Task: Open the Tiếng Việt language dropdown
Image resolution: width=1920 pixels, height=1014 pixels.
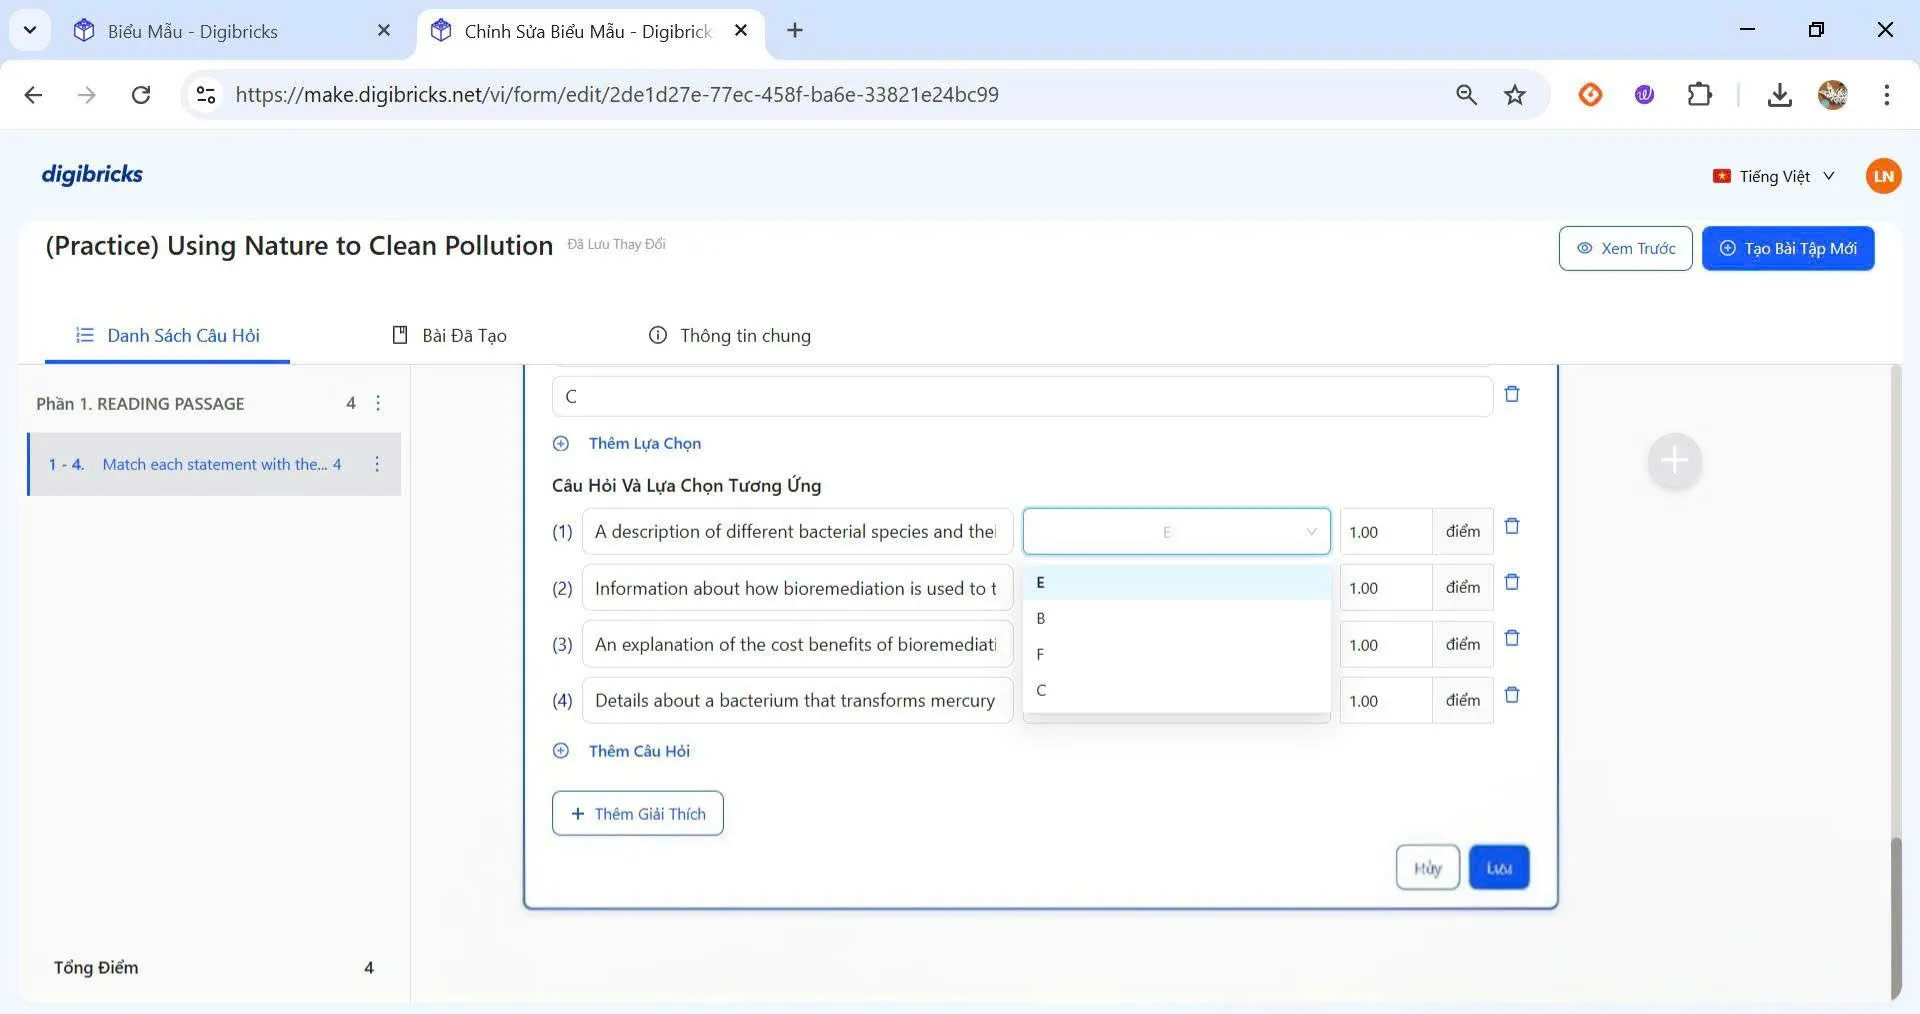Action: [1774, 176]
